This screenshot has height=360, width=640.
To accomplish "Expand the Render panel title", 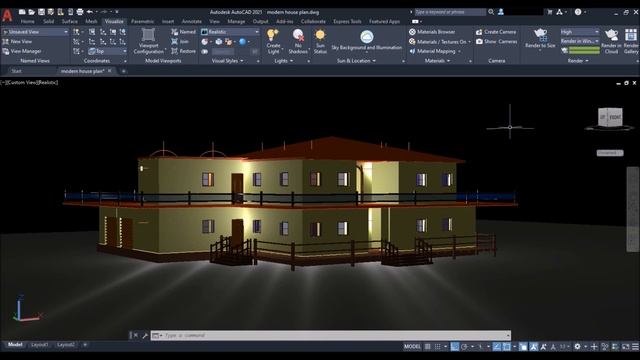I will [578, 61].
